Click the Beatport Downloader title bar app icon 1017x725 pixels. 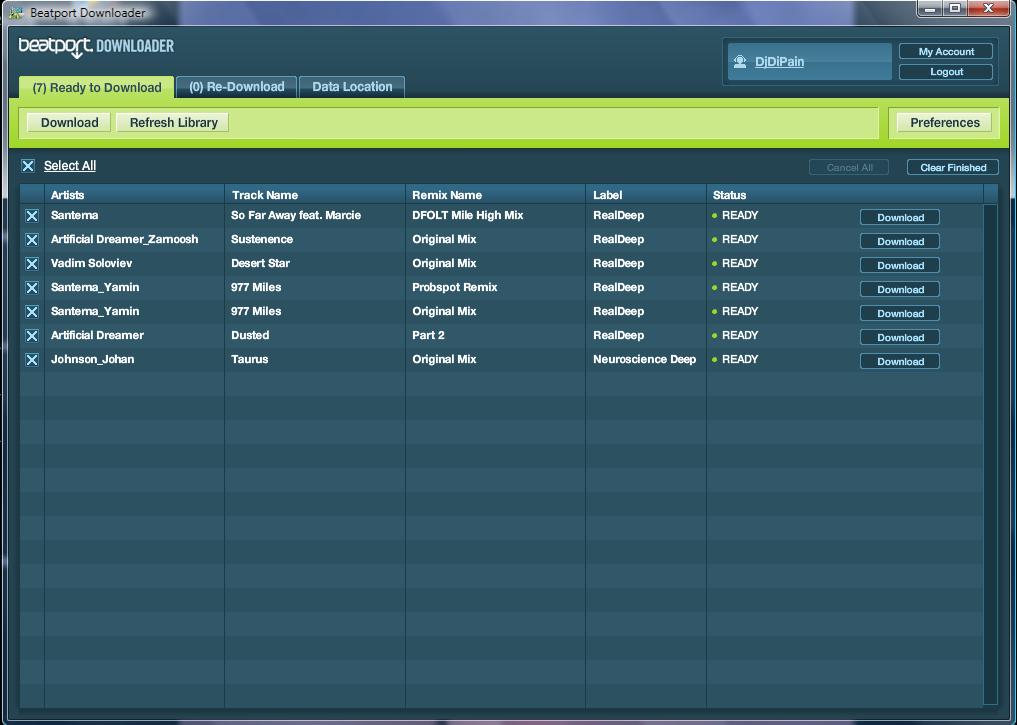(15, 13)
